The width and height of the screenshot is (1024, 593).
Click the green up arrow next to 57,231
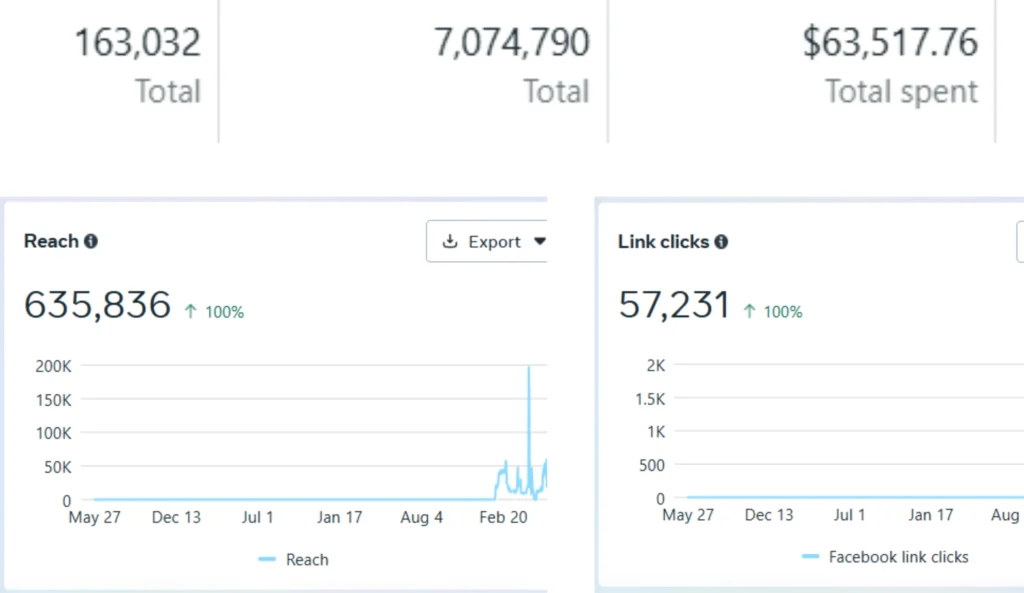click(749, 312)
